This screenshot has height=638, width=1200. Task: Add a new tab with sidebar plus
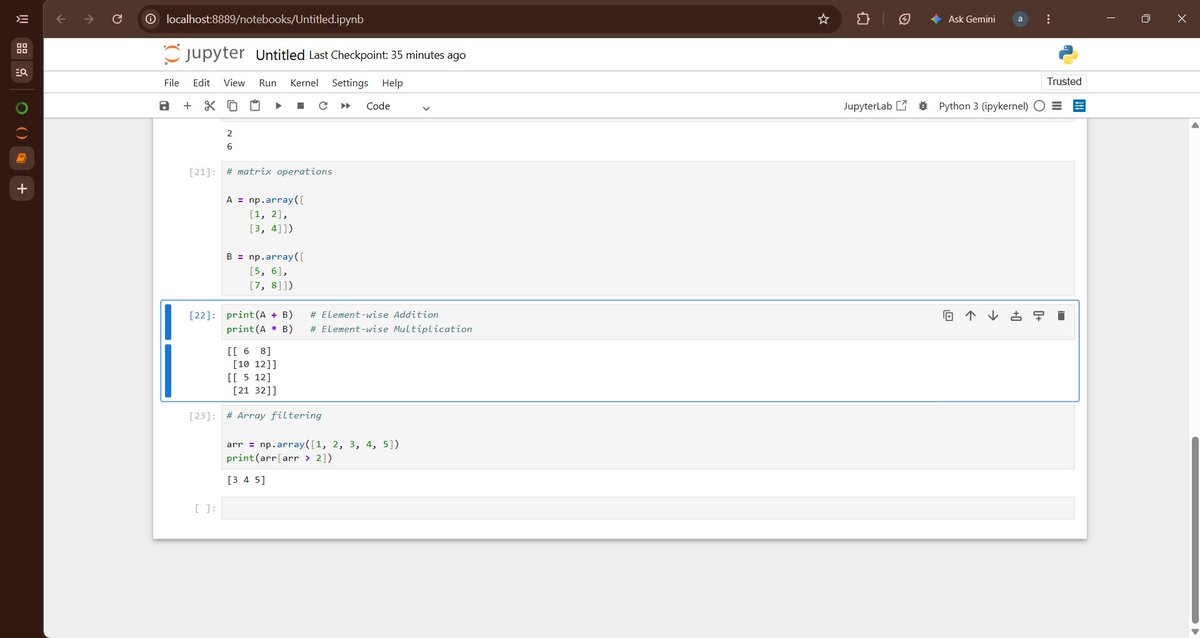22,188
